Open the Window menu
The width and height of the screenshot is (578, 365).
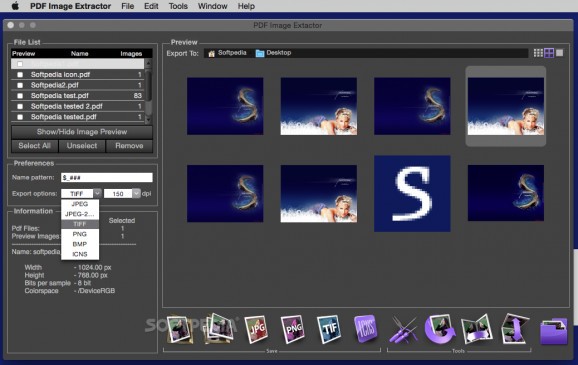(213, 6)
